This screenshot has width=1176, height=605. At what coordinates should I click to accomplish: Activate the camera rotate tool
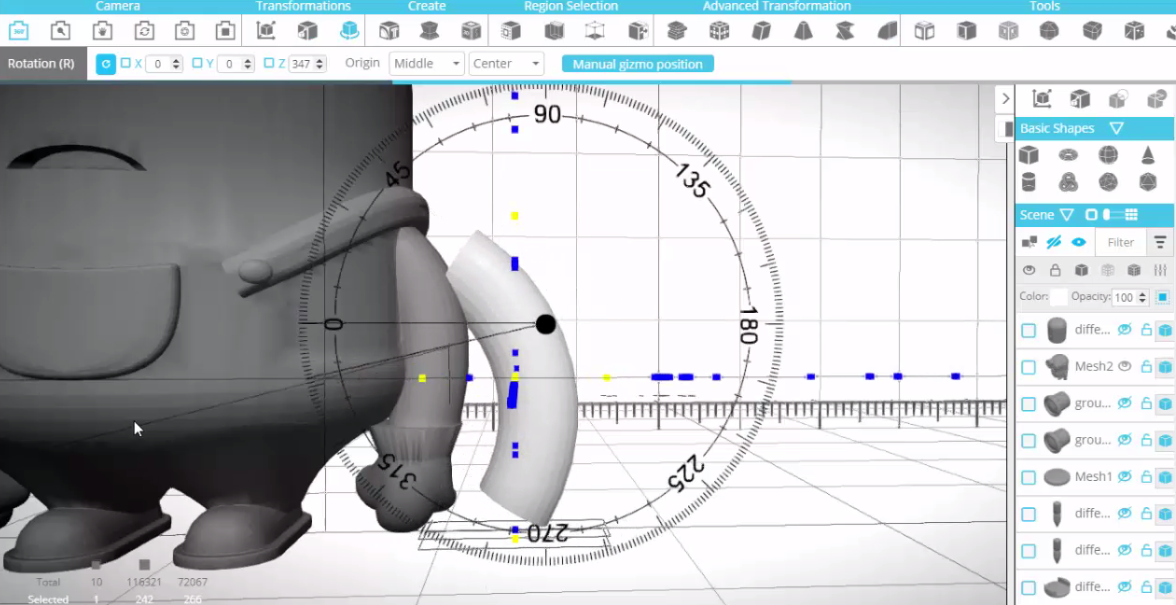pos(144,31)
